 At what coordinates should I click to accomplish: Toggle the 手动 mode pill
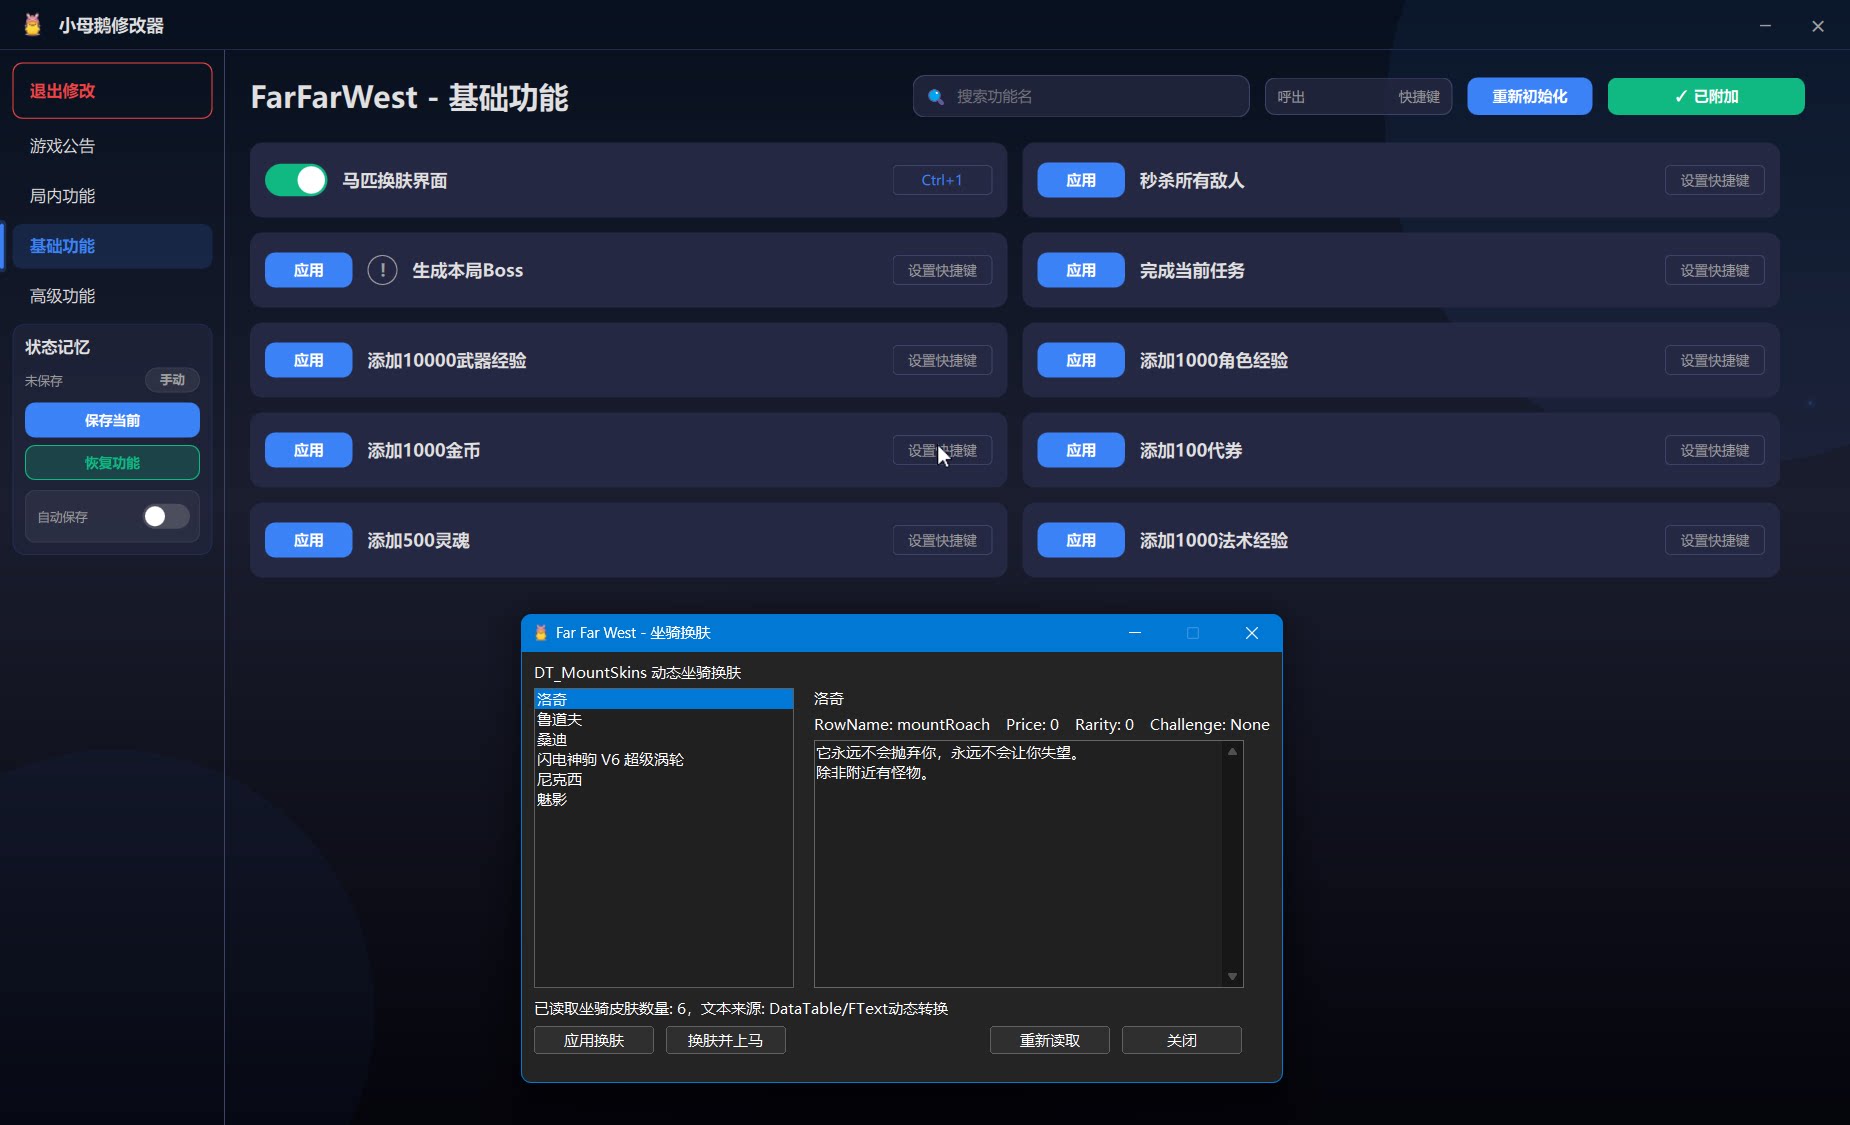click(172, 380)
